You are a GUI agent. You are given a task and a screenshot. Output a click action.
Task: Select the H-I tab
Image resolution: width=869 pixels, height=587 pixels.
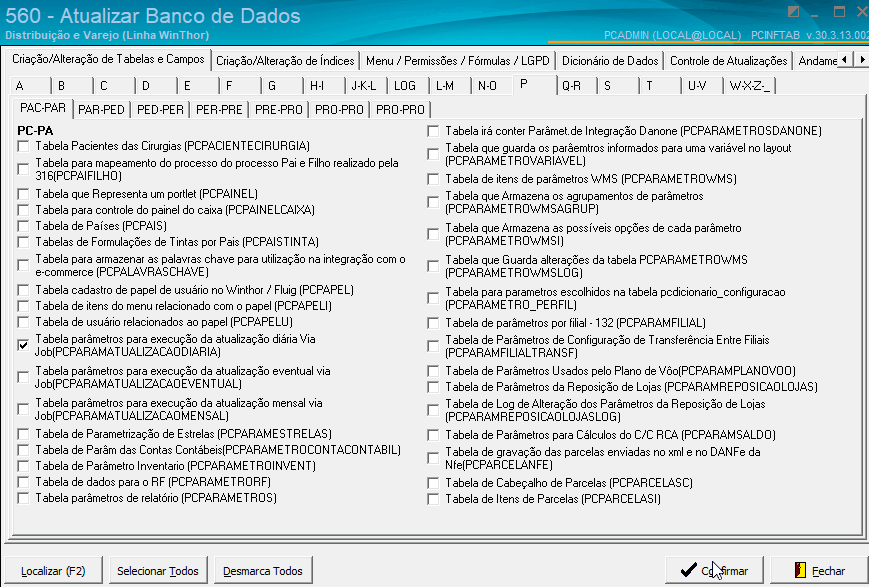(324, 86)
